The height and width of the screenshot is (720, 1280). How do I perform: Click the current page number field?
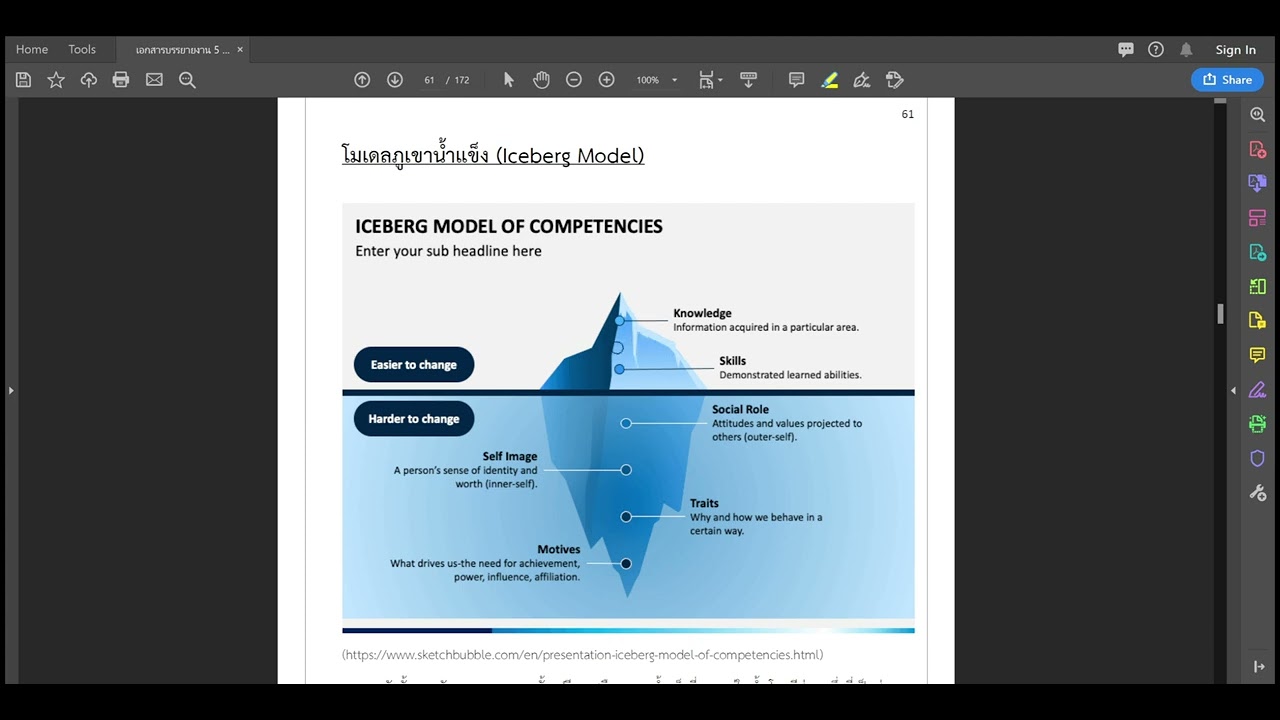[429, 80]
